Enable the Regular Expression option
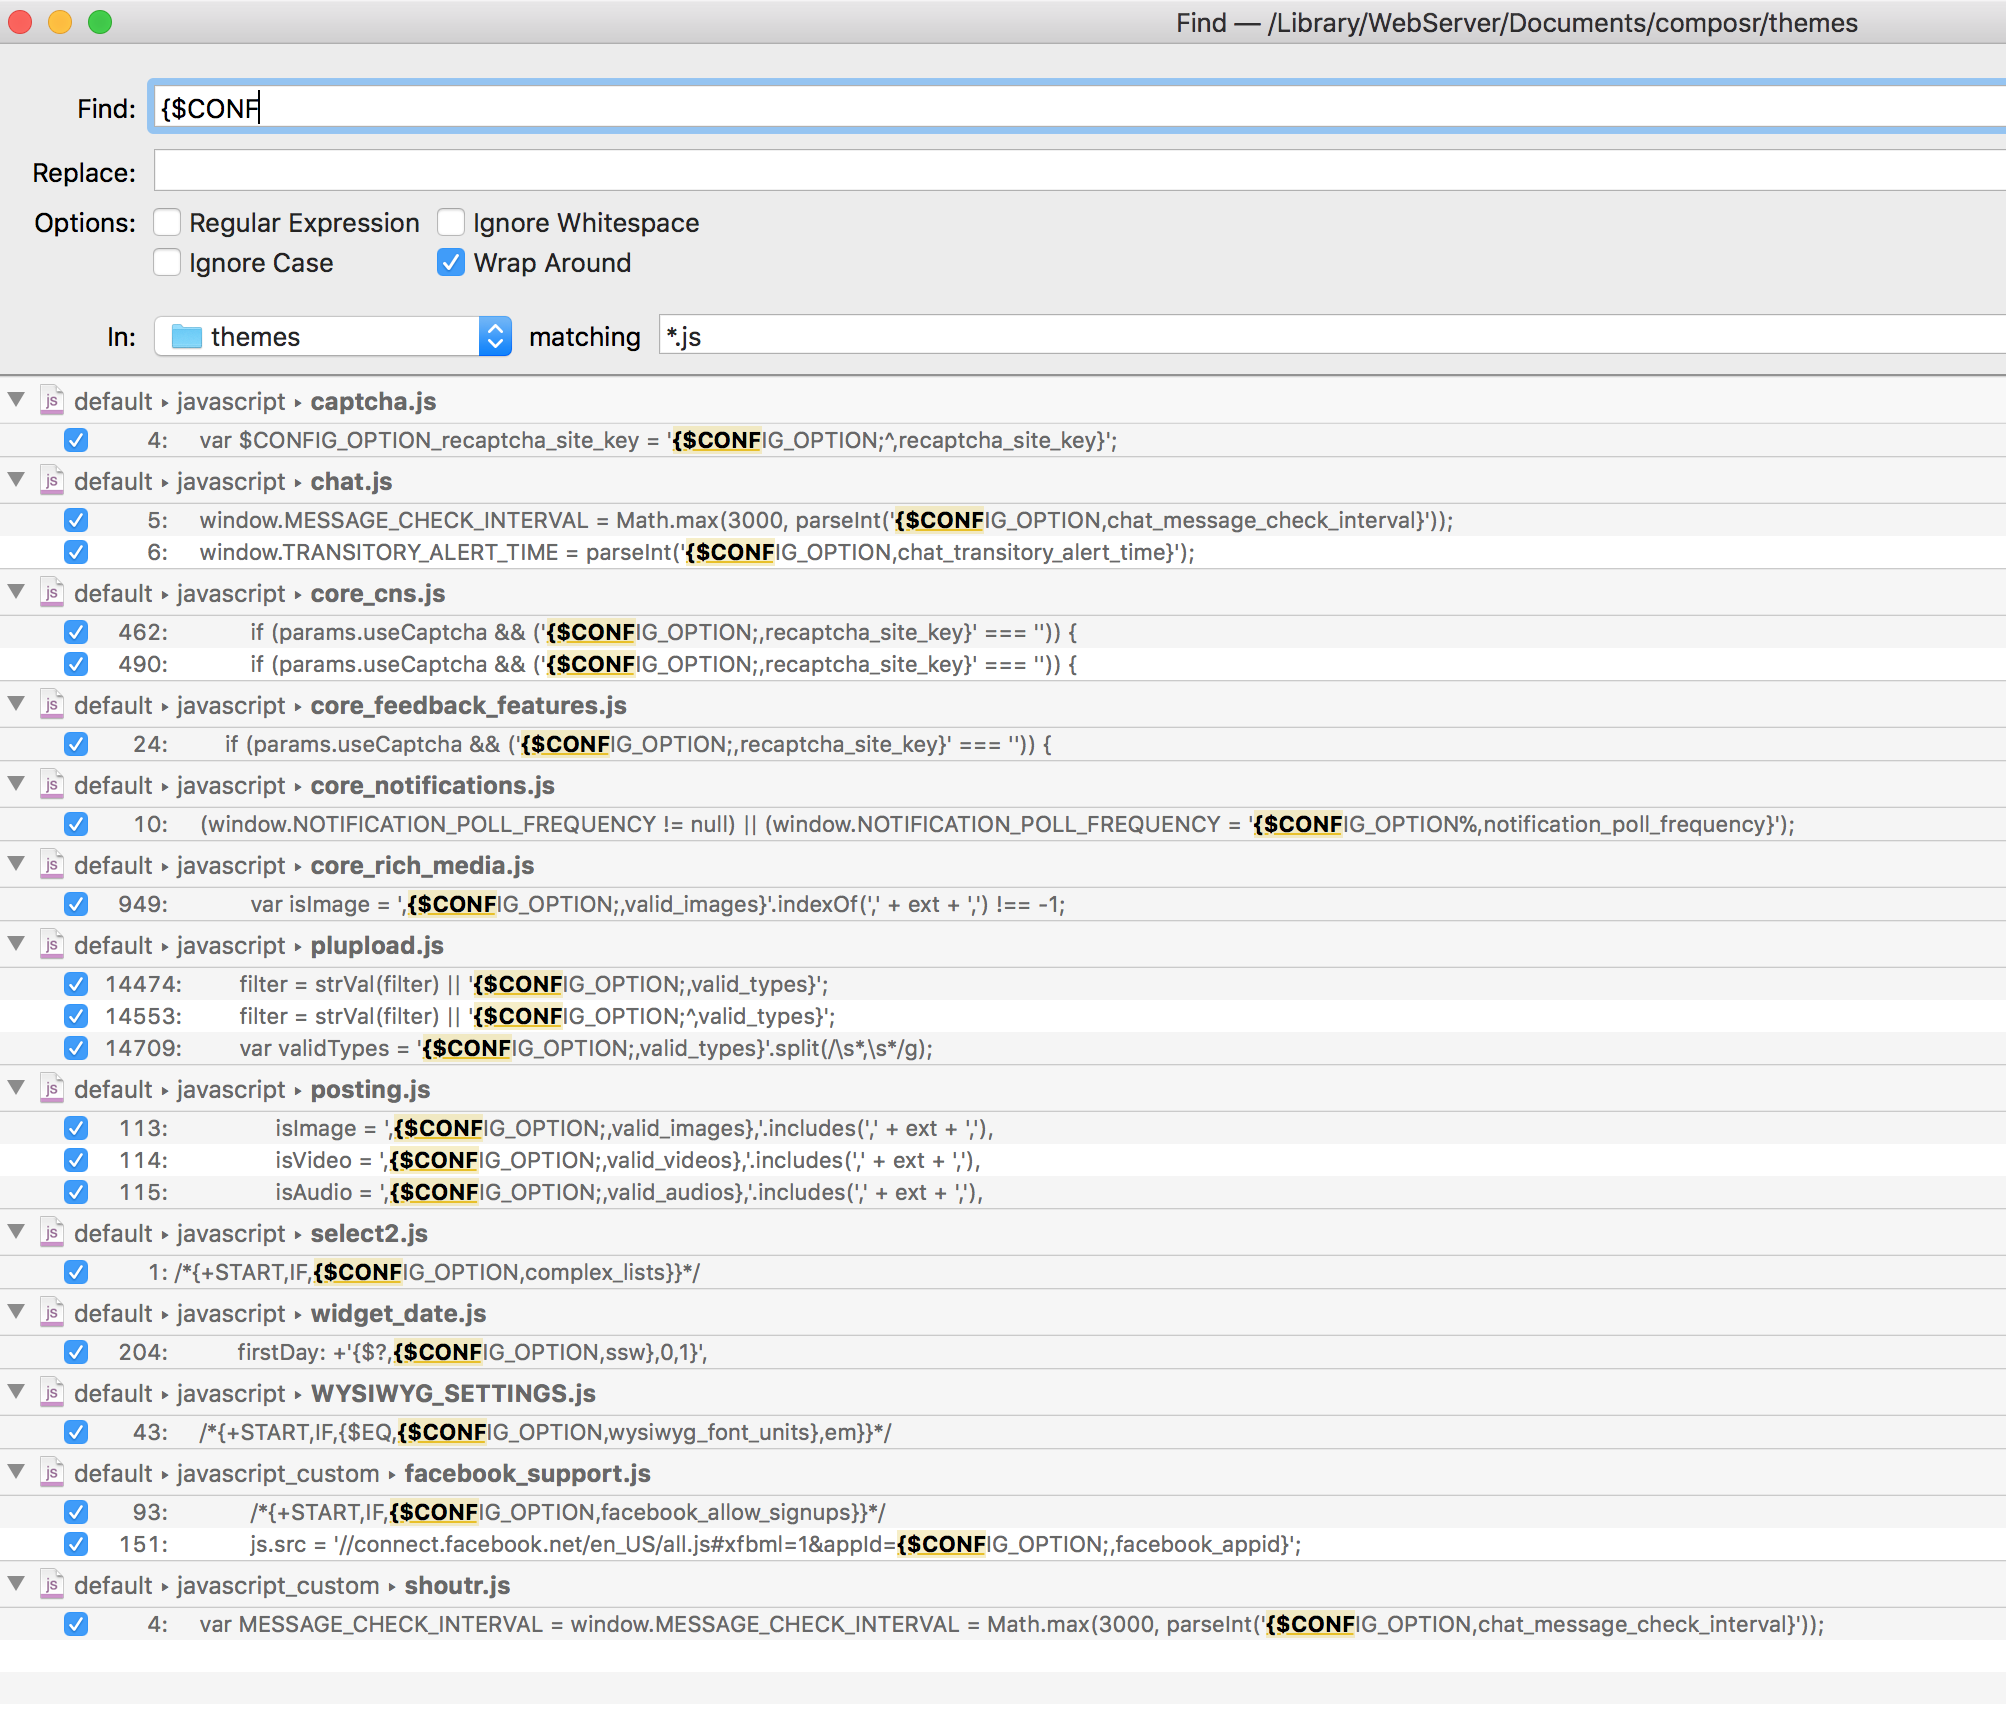This screenshot has height=1718, width=2006. [x=168, y=222]
